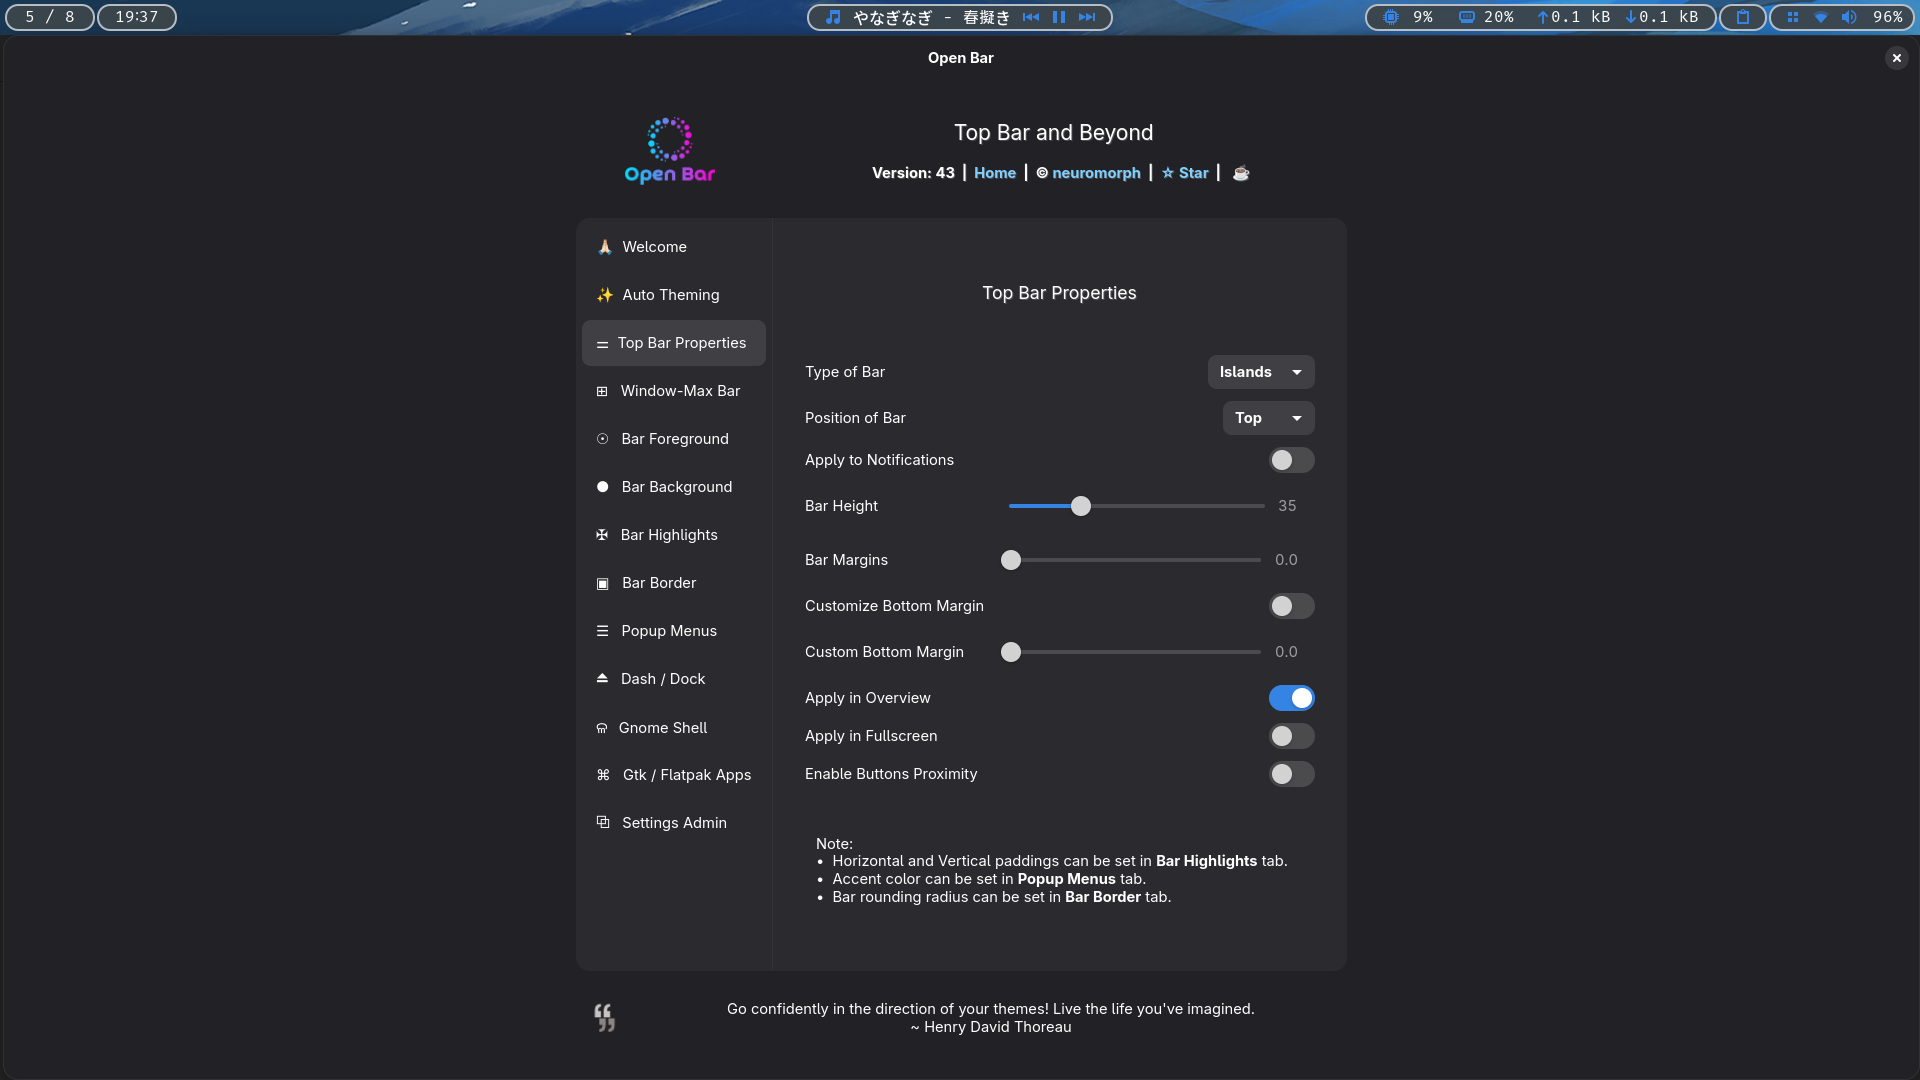Enable Apply in Fullscreen switch
This screenshot has height=1080, width=1920.
coord(1291,736)
